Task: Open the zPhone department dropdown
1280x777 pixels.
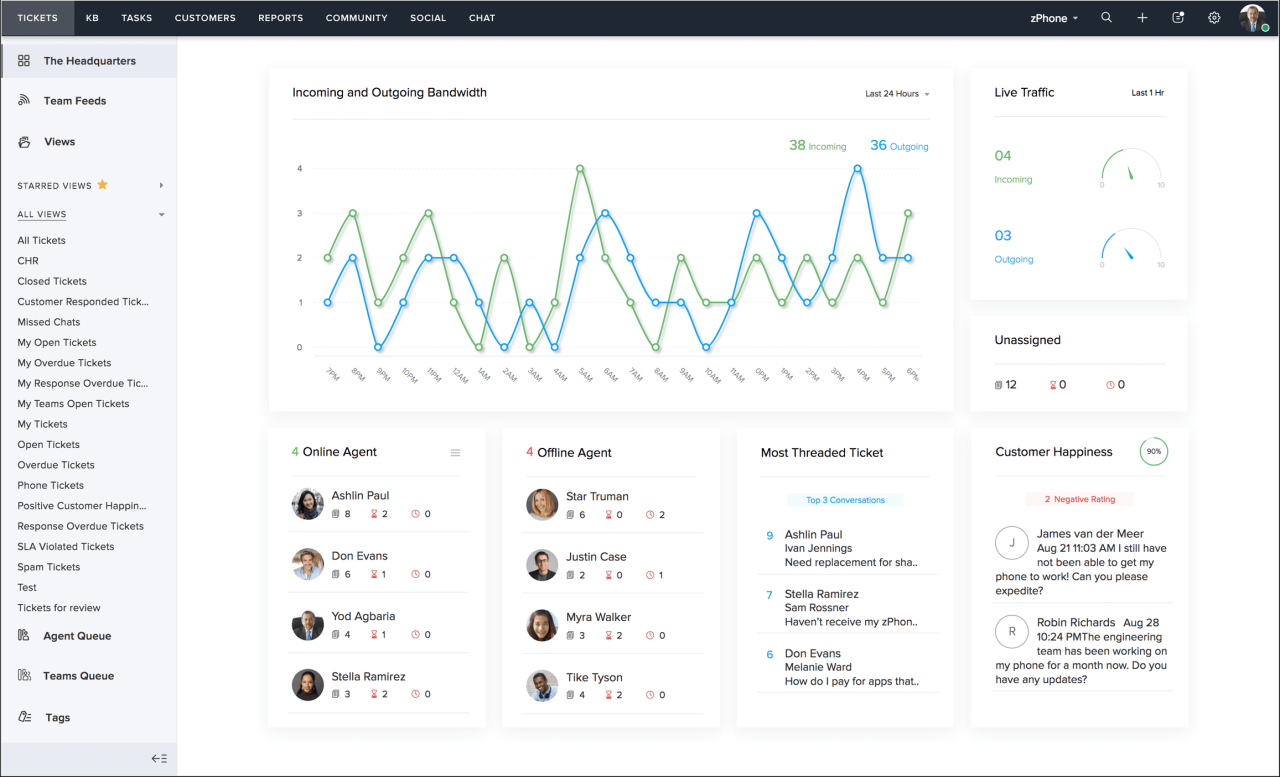Action: click(x=1052, y=17)
